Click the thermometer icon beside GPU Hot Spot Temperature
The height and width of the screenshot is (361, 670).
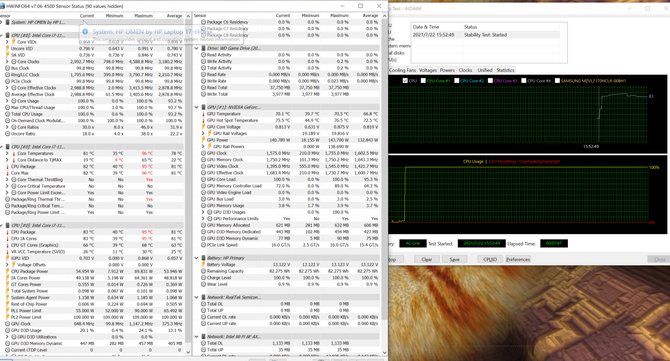coord(203,120)
